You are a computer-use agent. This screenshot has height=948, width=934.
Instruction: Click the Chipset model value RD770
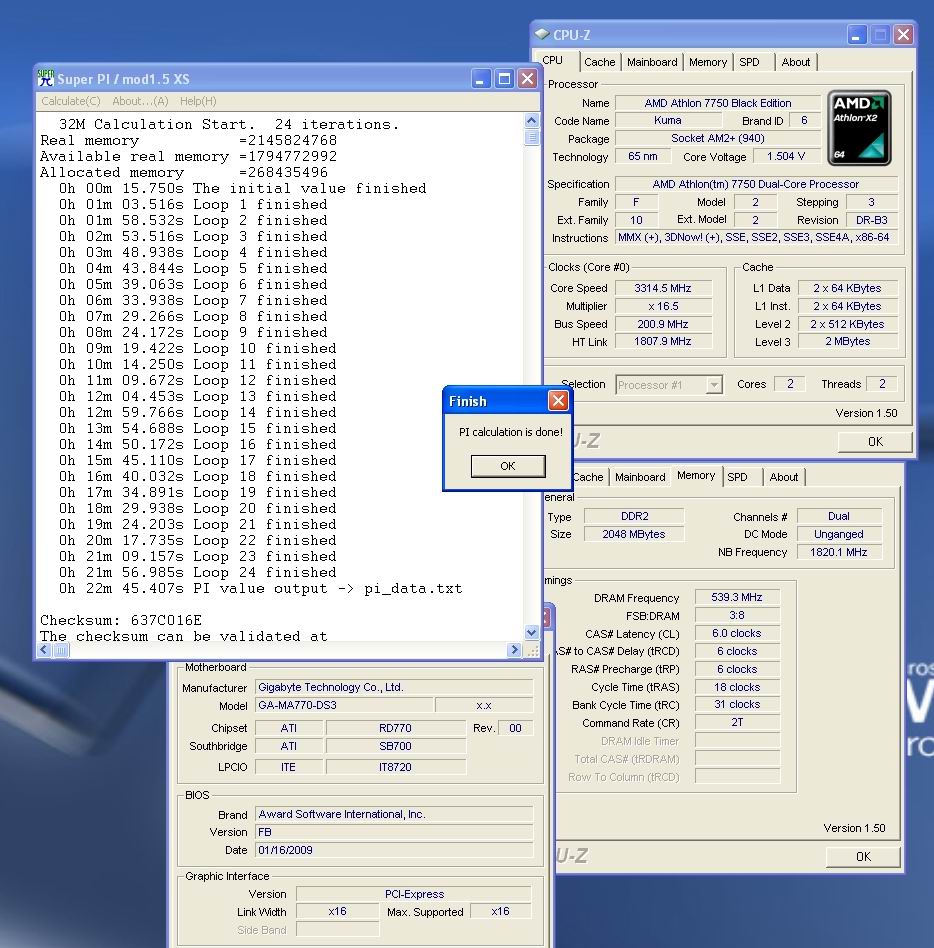(395, 728)
